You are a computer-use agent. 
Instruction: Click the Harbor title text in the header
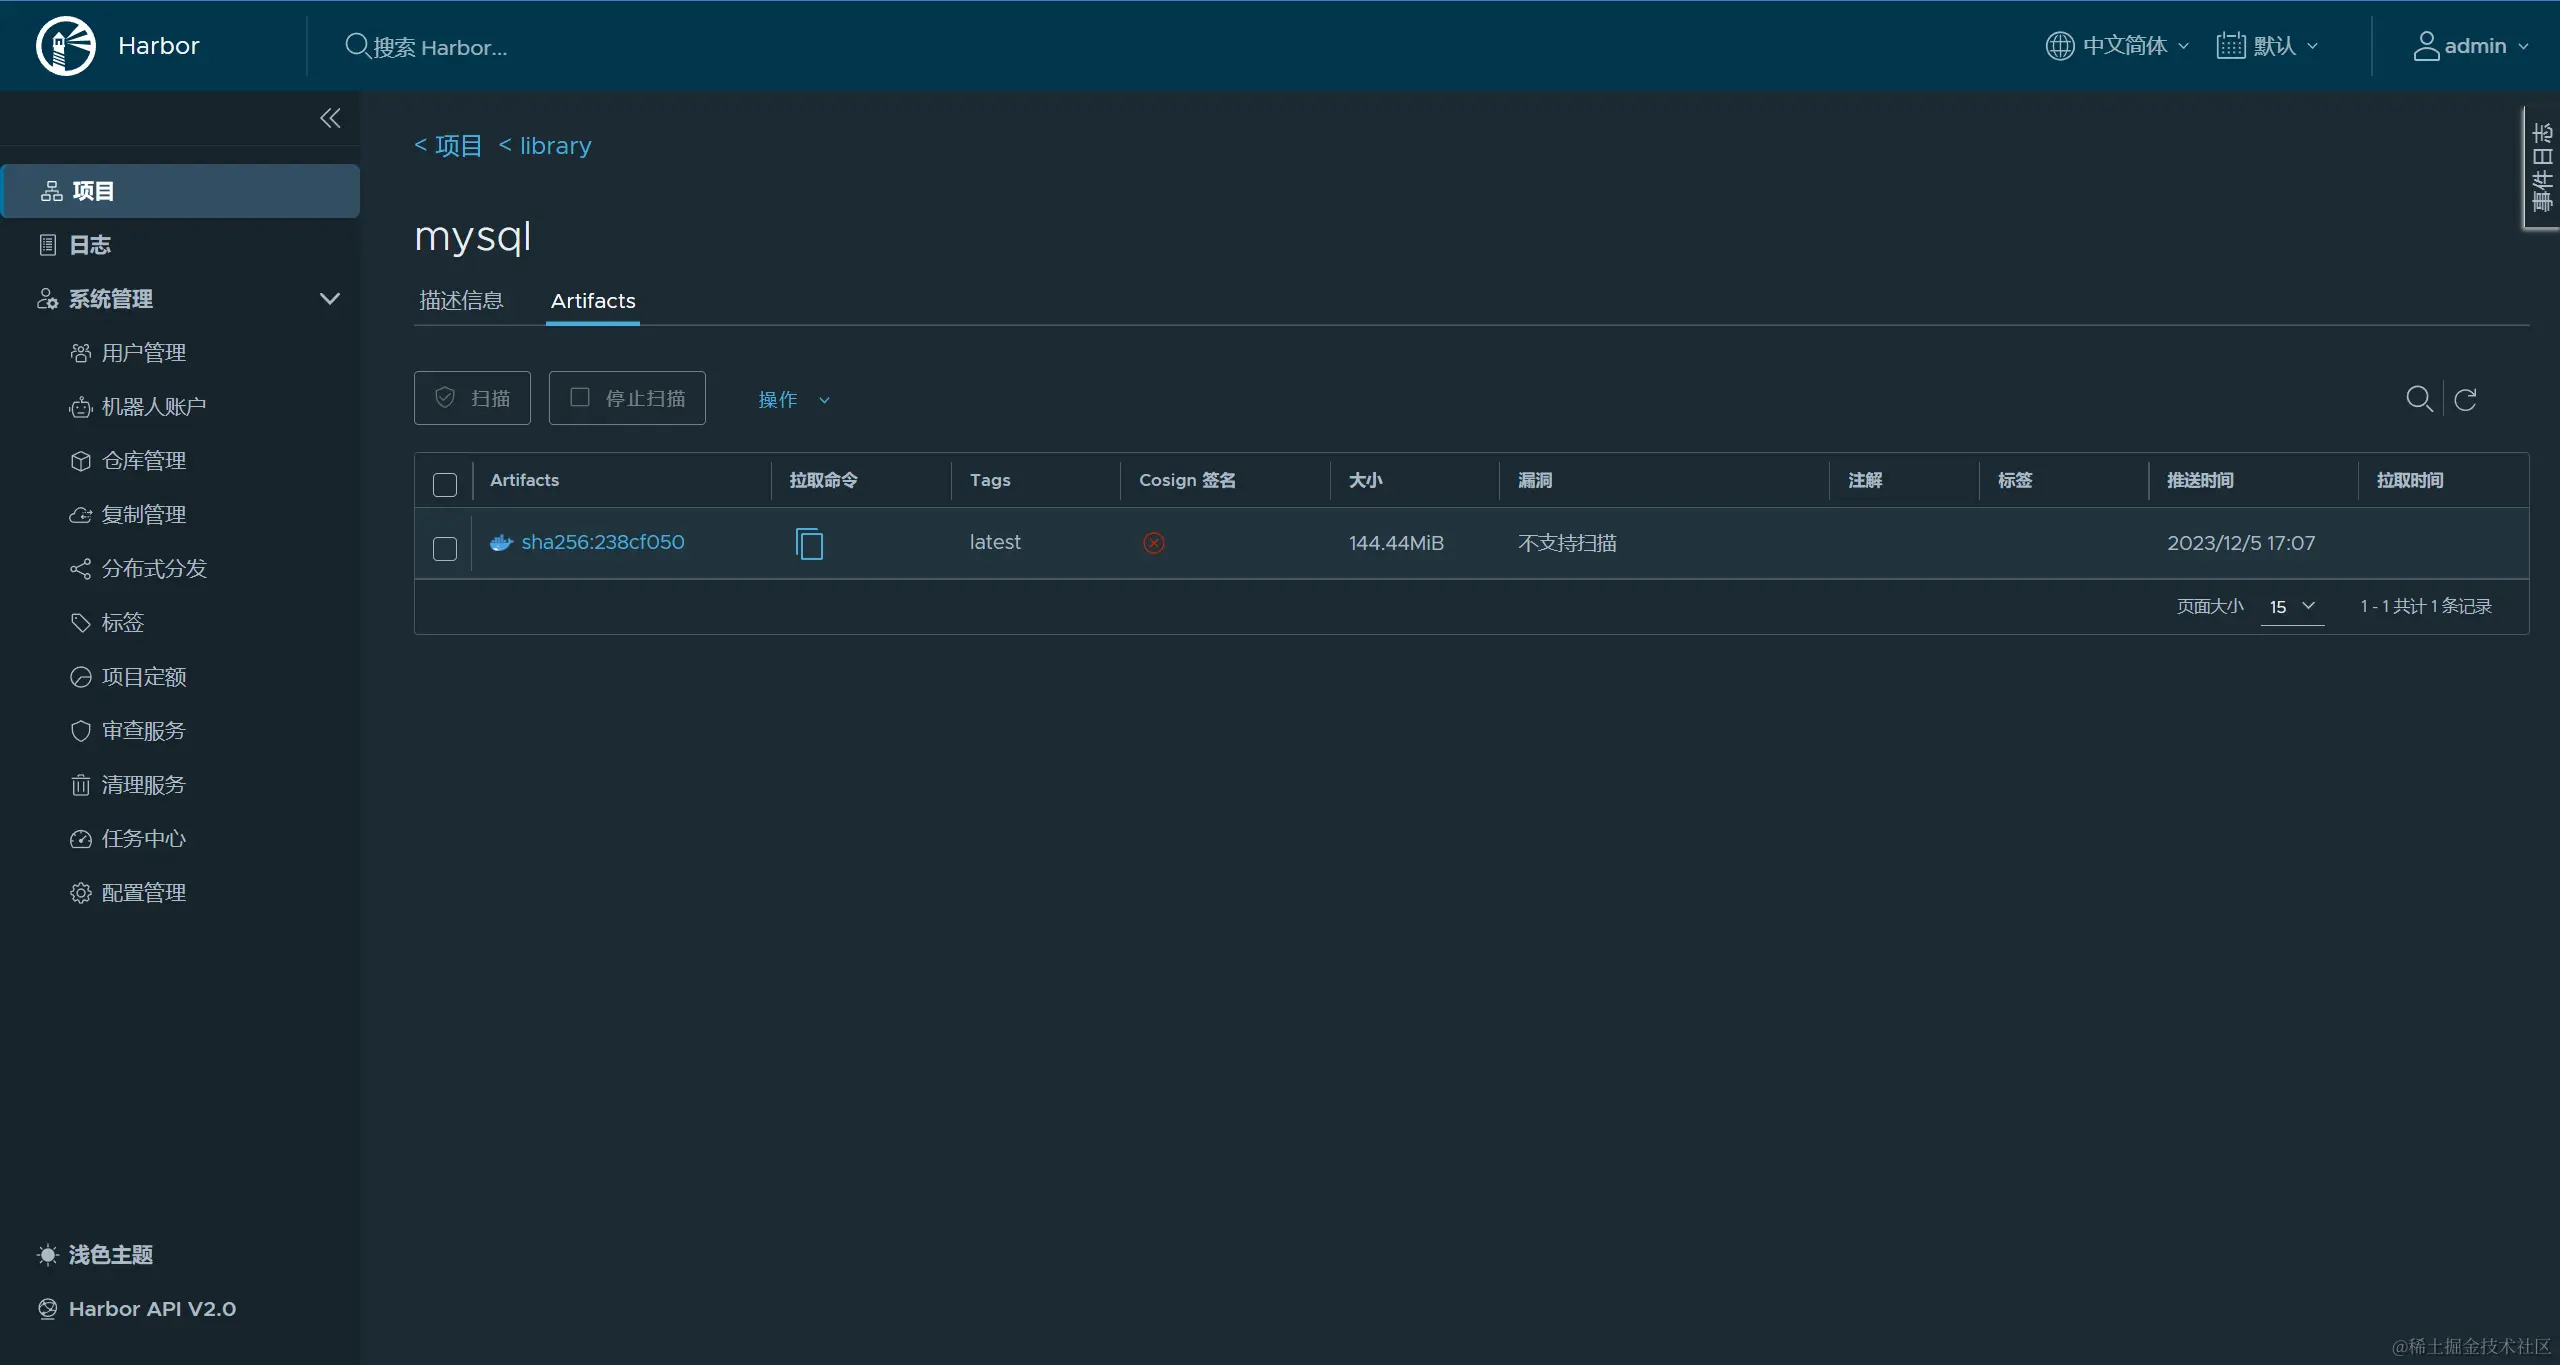(159, 46)
